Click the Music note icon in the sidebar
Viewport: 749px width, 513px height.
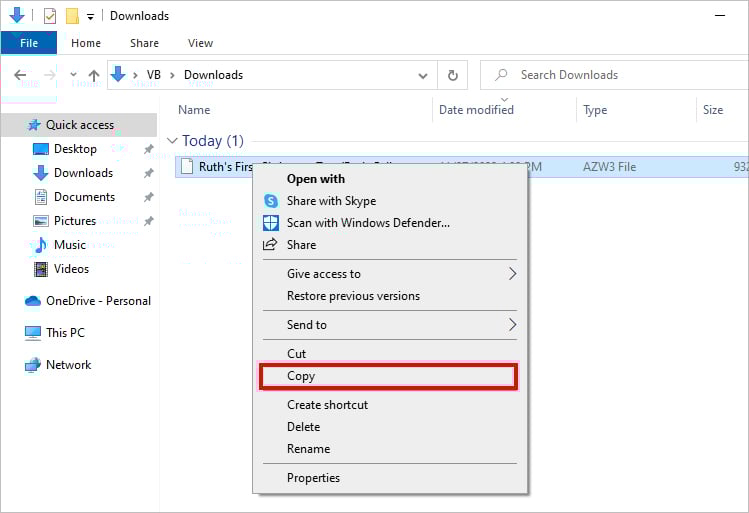click(x=40, y=245)
